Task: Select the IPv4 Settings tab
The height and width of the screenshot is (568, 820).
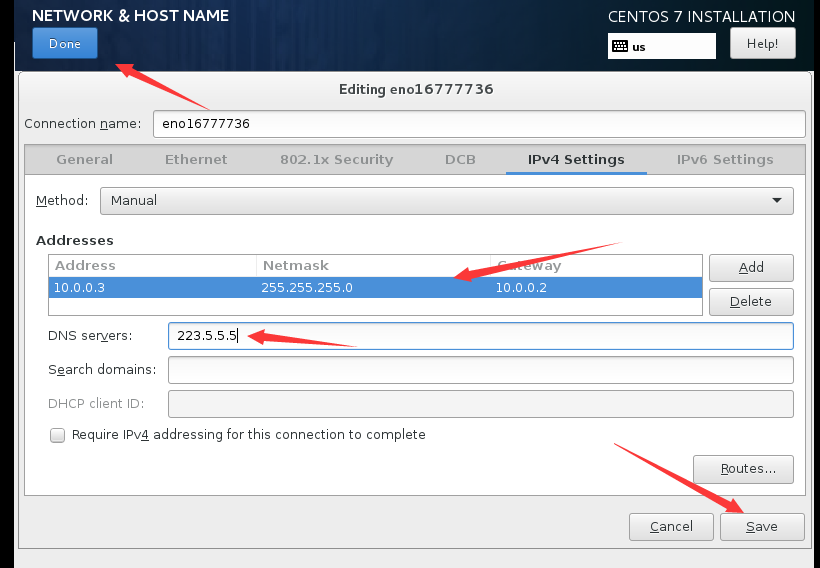Action: point(576,160)
